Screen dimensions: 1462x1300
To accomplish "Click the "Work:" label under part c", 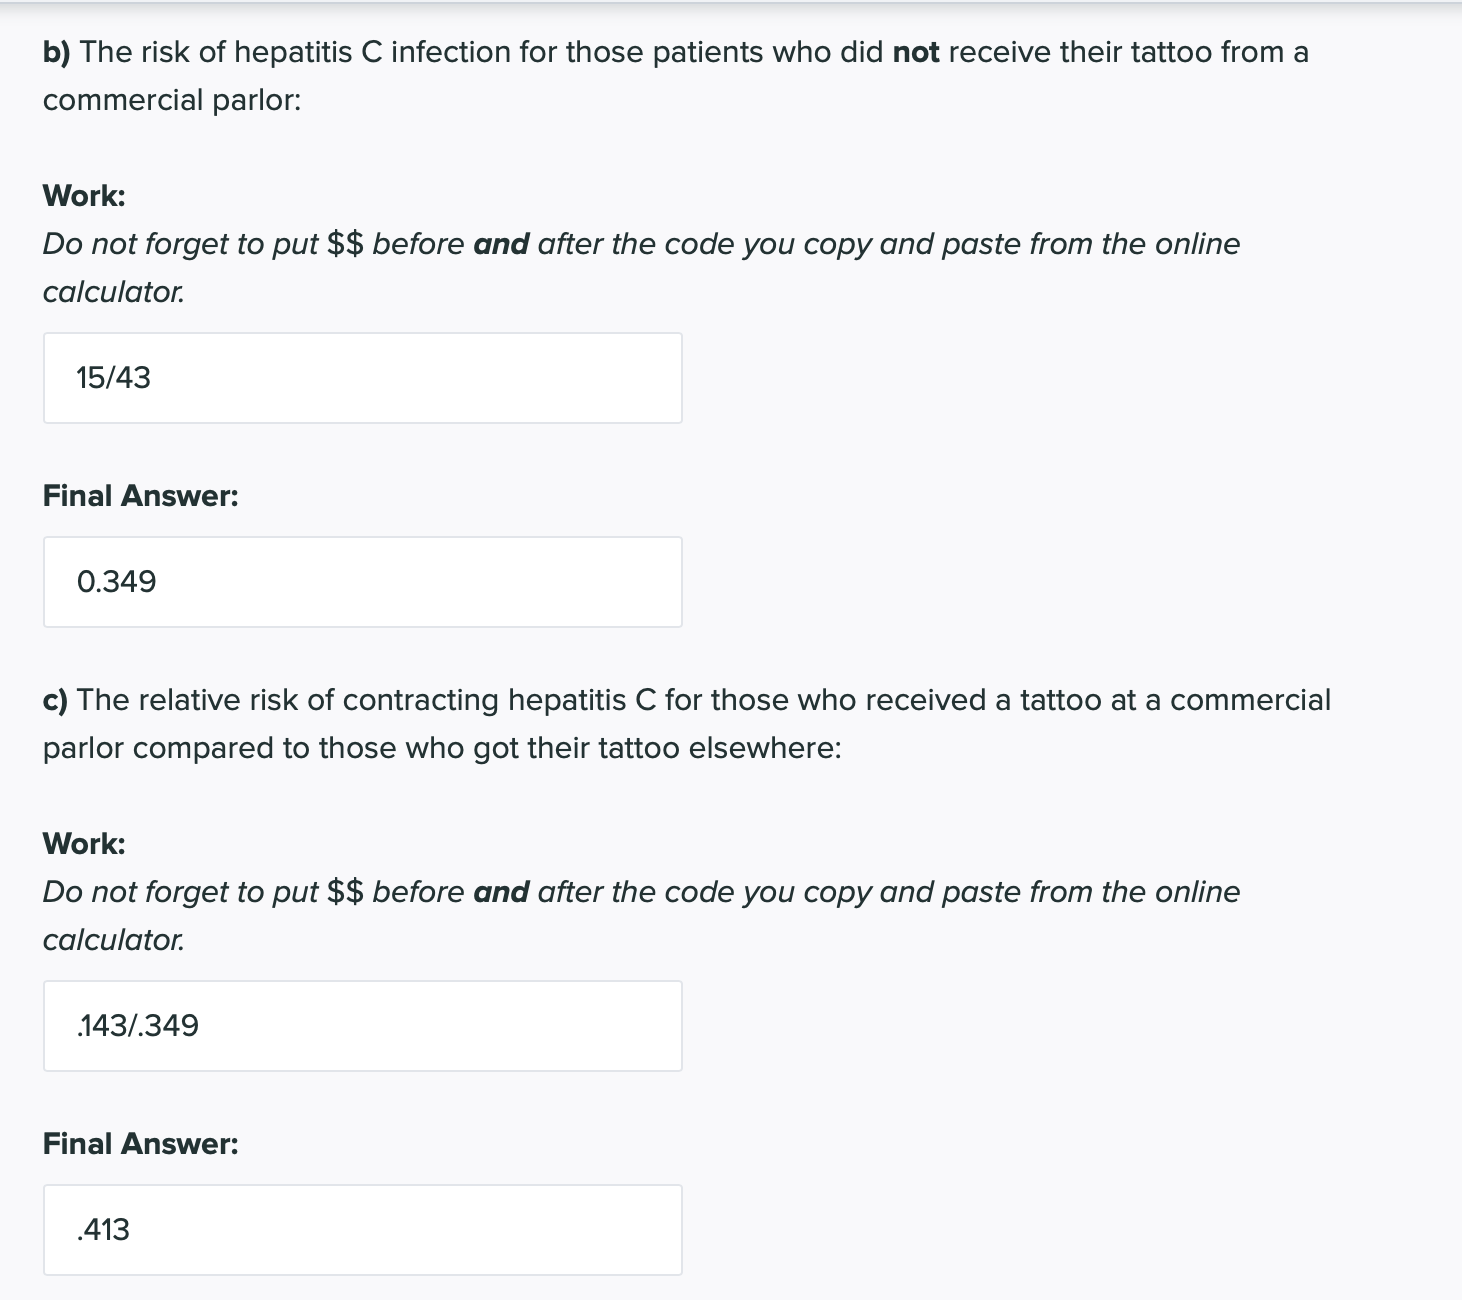I will coord(84,844).
